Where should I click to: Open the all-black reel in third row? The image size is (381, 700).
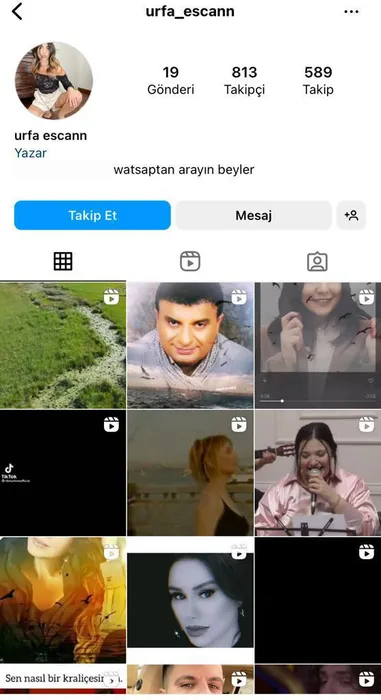[x=318, y=600]
